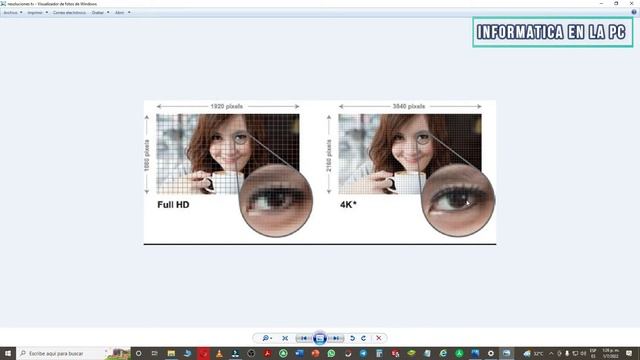Click the taskbar clock and date

610,353
